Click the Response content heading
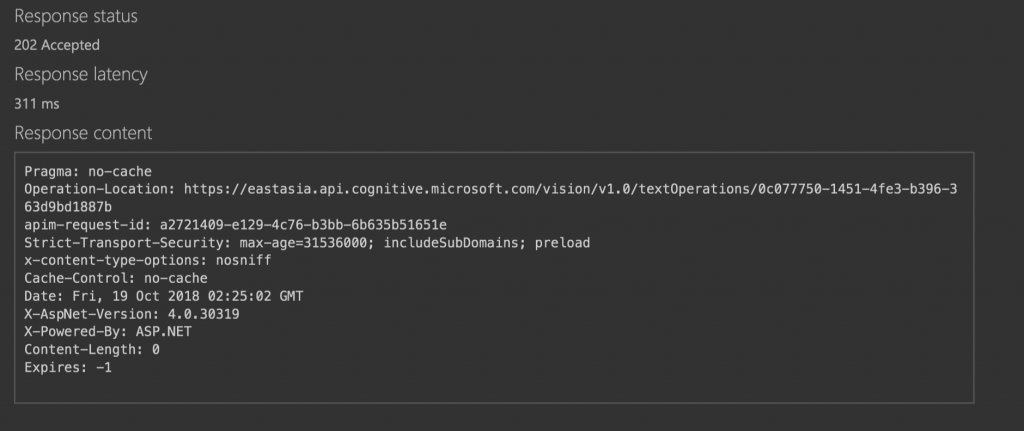 point(83,132)
